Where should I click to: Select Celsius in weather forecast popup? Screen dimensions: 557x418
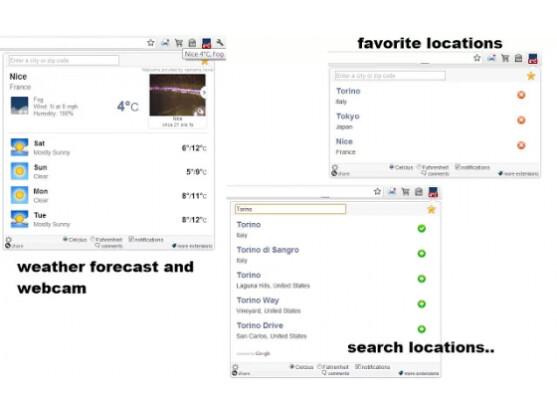pos(65,239)
